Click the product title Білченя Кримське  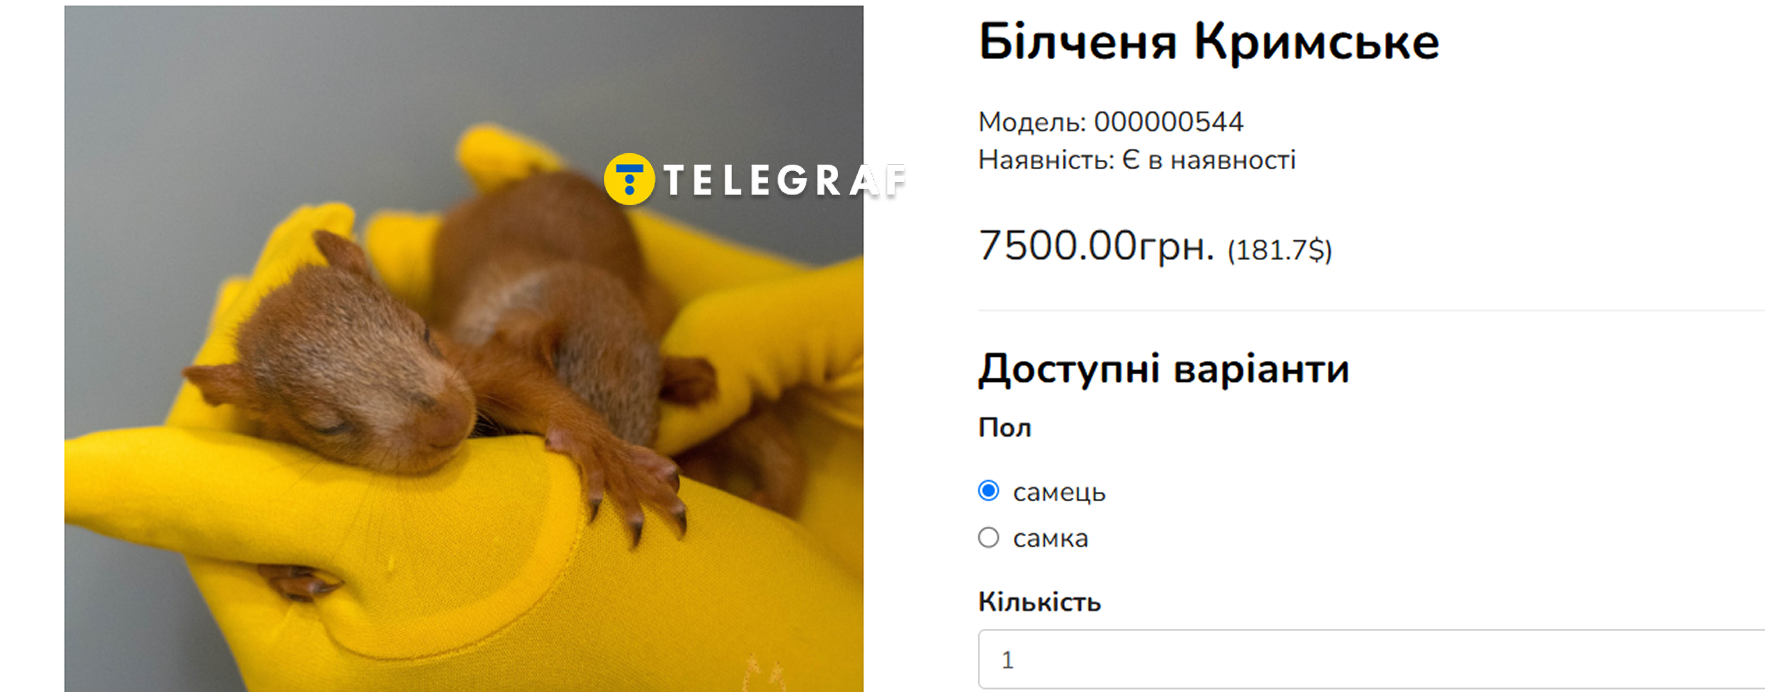[1208, 43]
